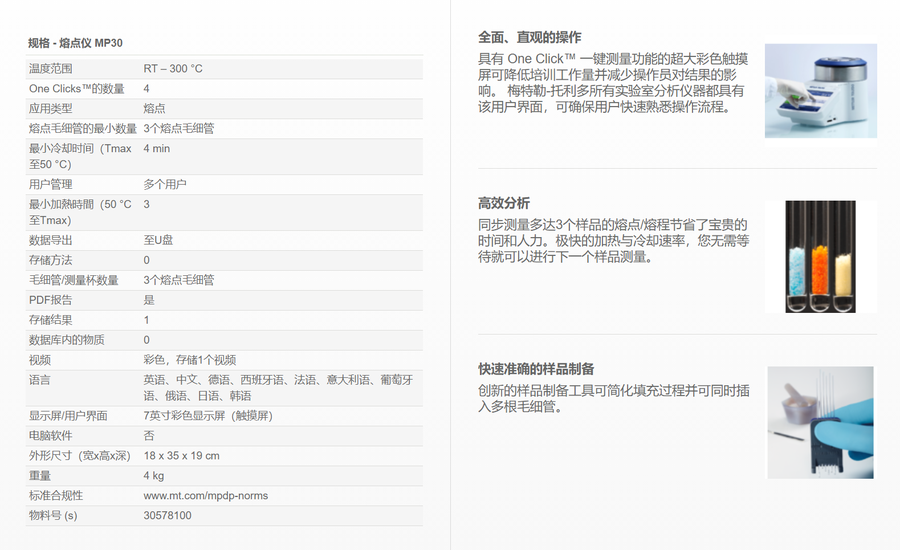Click the '电脑软件' row label
The height and width of the screenshot is (550, 900).
(x=51, y=436)
